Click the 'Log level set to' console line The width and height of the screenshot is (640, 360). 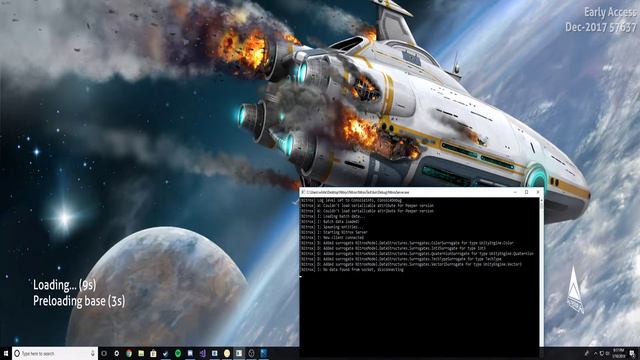[351, 200]
